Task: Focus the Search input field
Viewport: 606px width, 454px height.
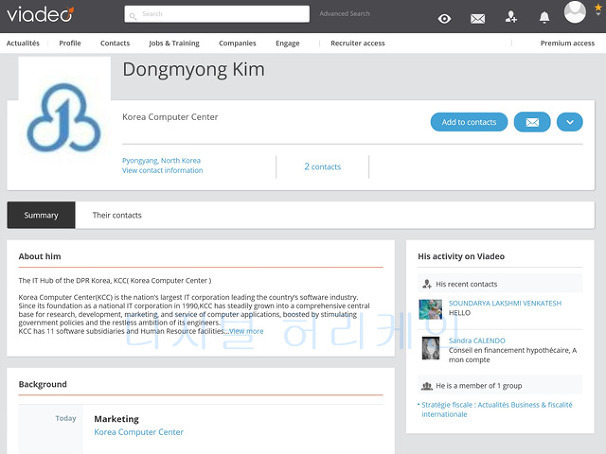Action: click(x=217, y=14)
